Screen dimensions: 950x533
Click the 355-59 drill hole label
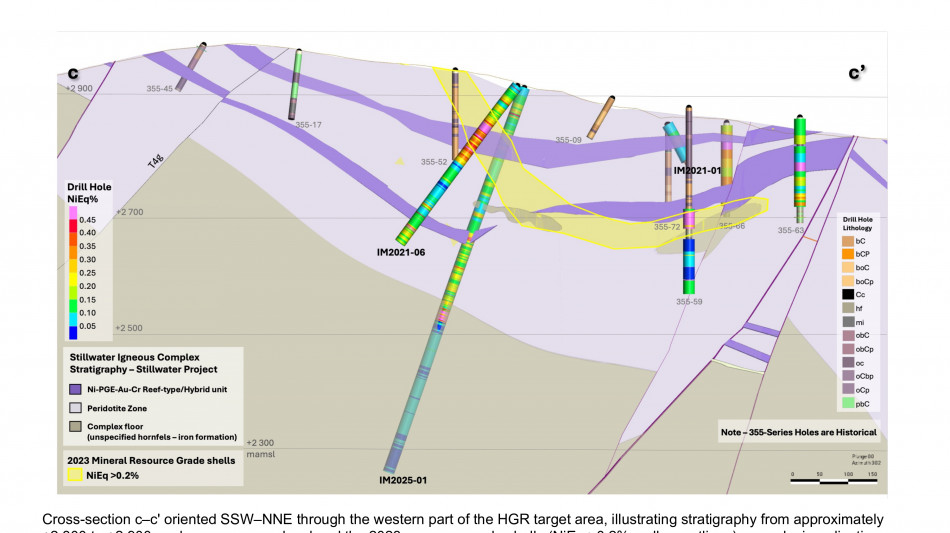coord(689,301)
